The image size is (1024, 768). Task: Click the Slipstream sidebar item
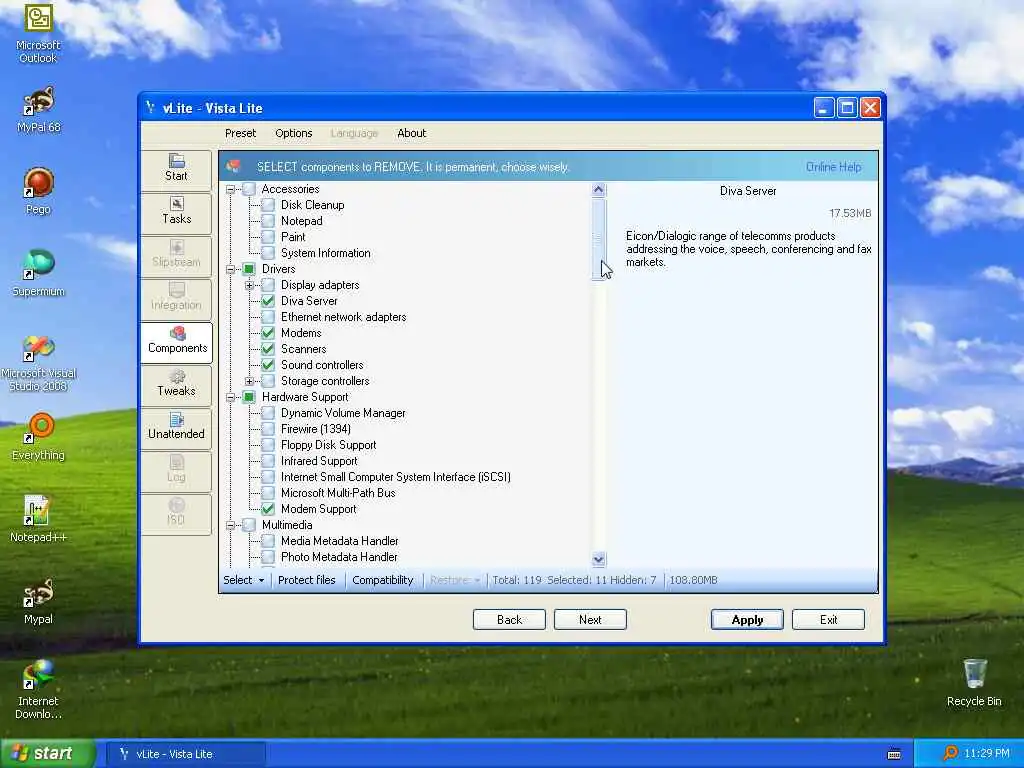coord(176,255)
